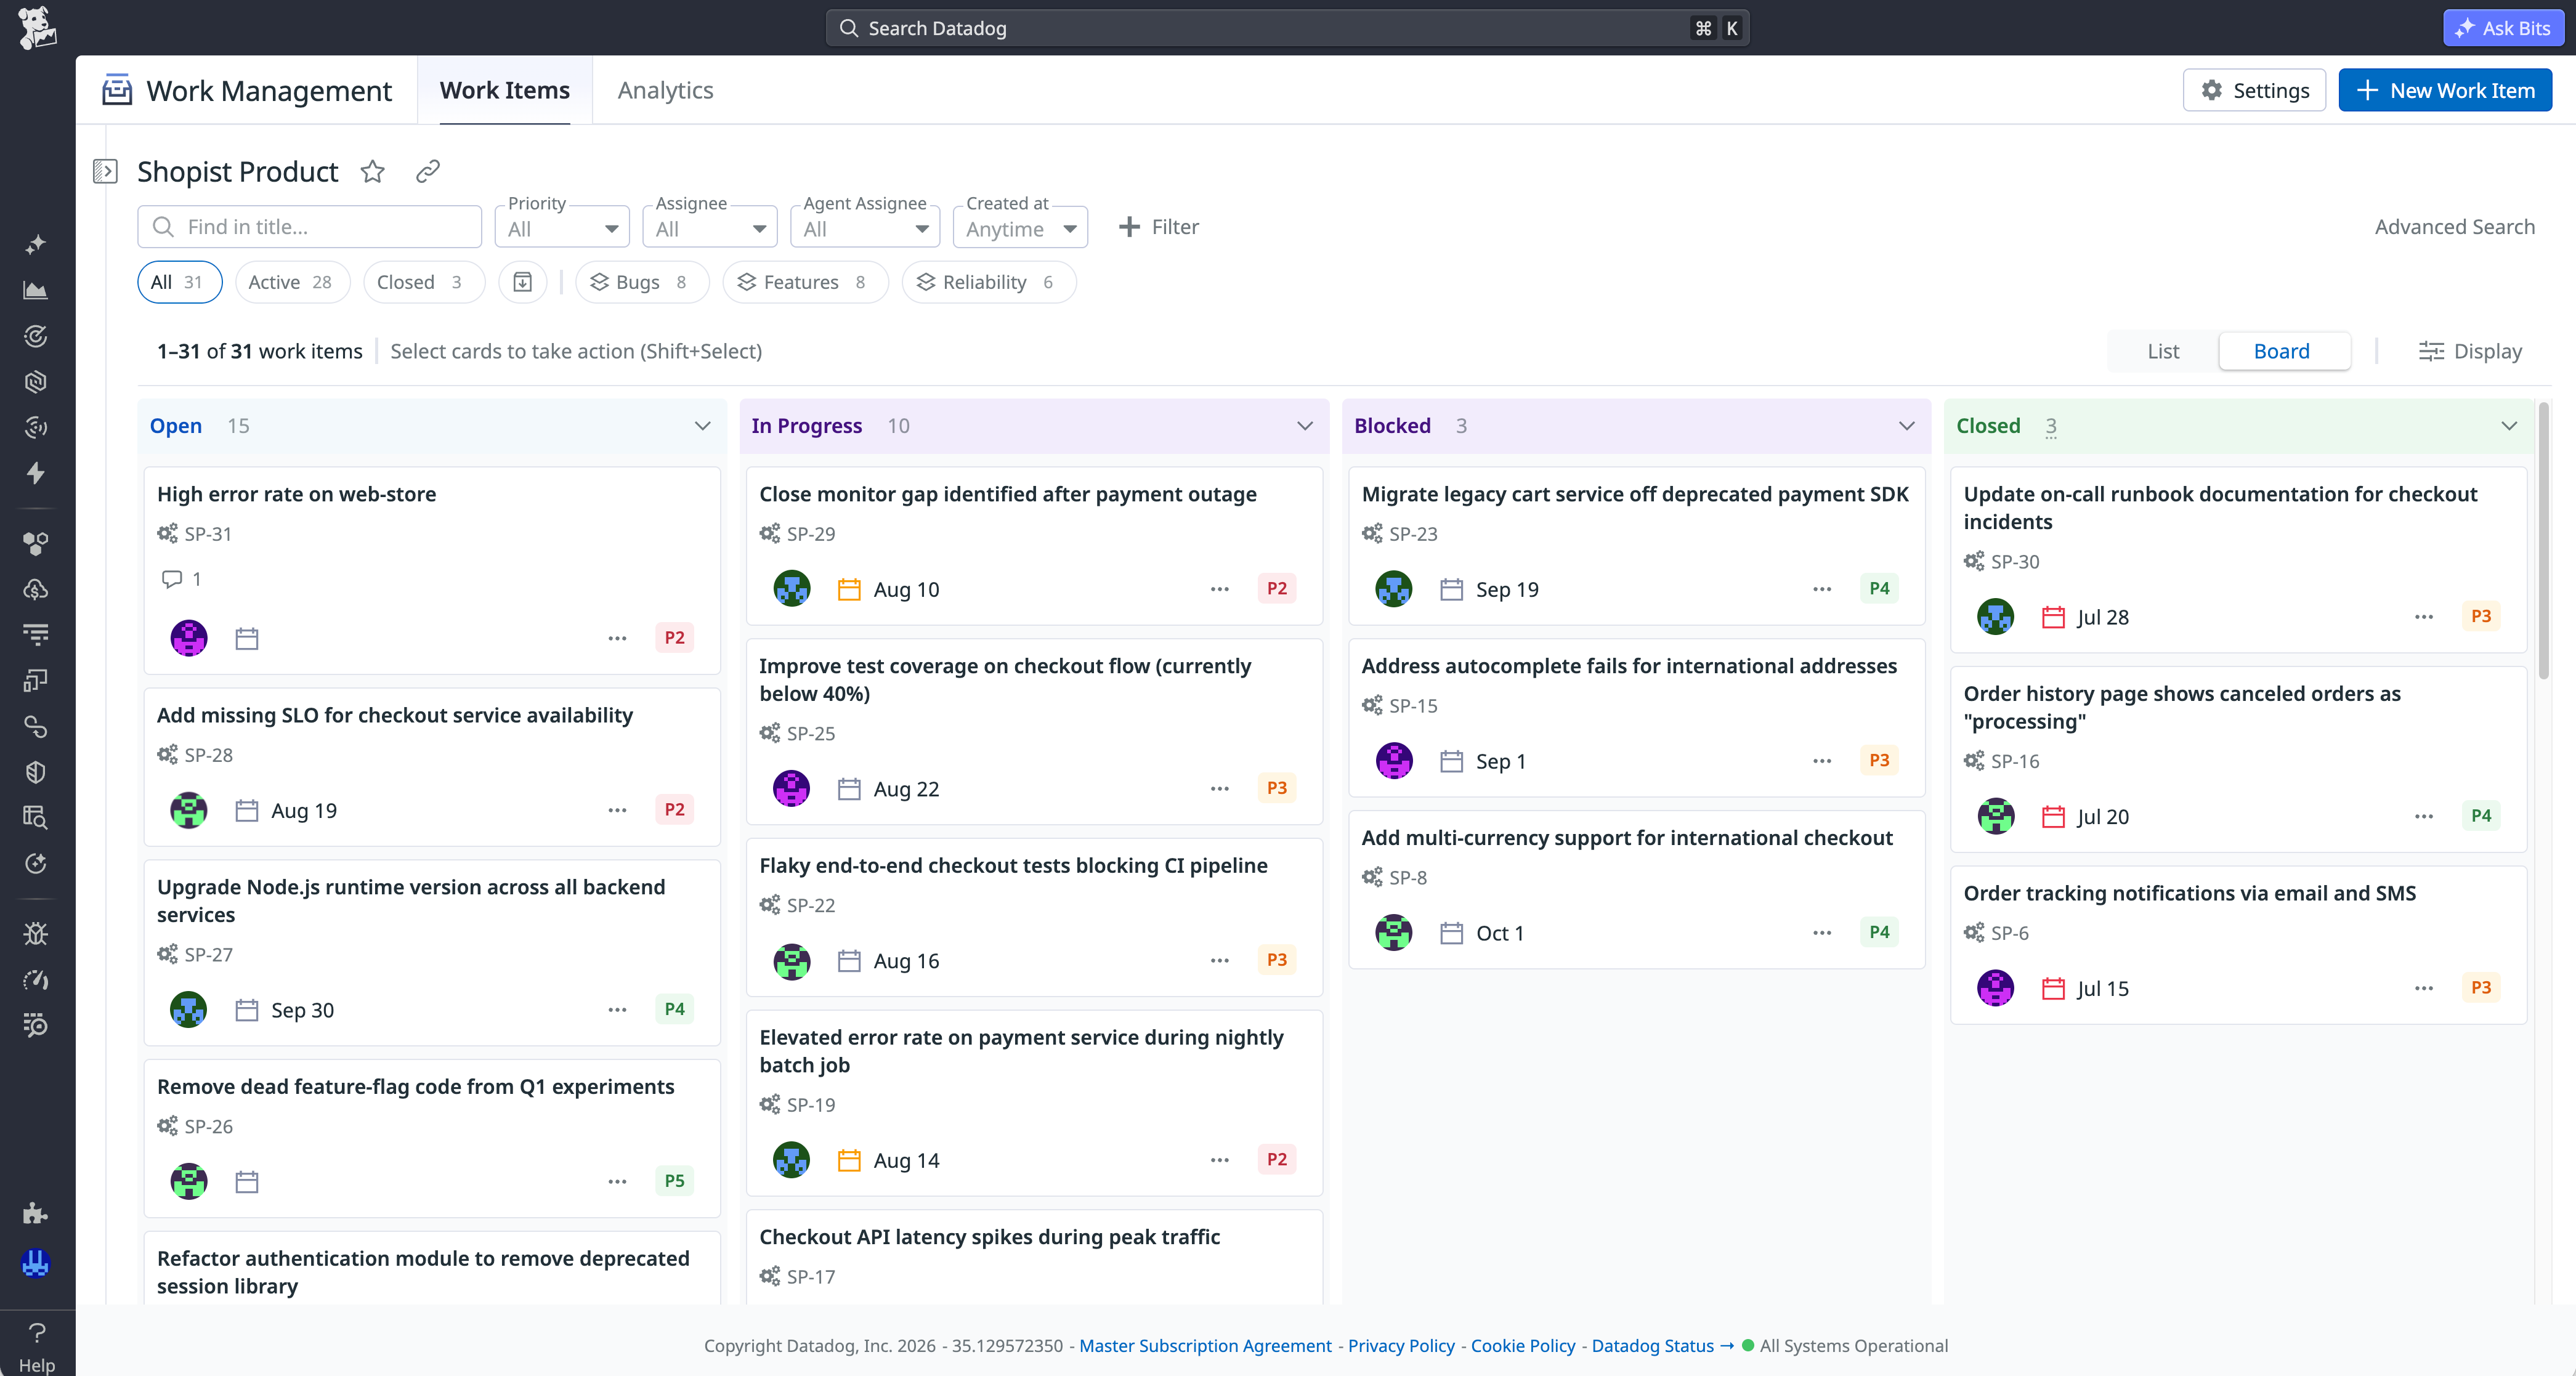
Task: Click the P5 priority badge on SP-26
Action: (675, 1181)
